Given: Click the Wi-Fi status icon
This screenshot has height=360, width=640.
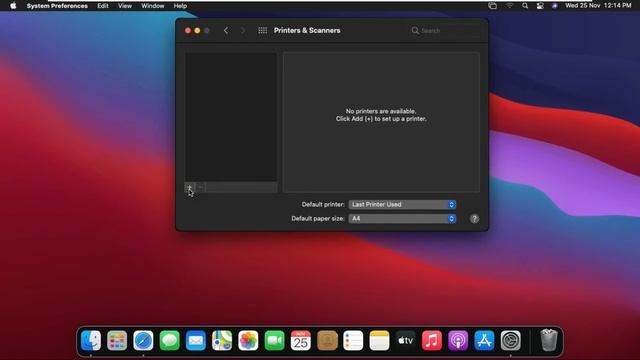Looking at the screenshot, I should click(509, 6).
